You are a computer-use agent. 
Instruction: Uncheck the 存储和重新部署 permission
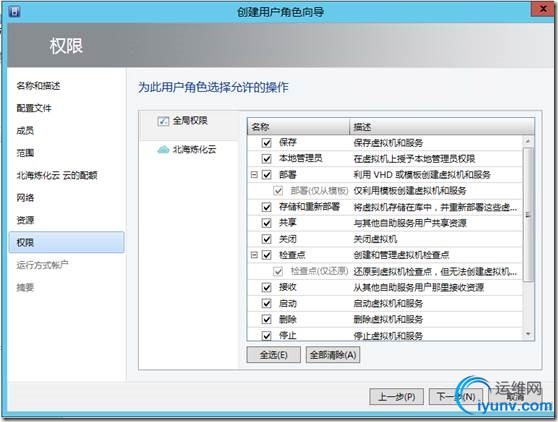point(267,207)
